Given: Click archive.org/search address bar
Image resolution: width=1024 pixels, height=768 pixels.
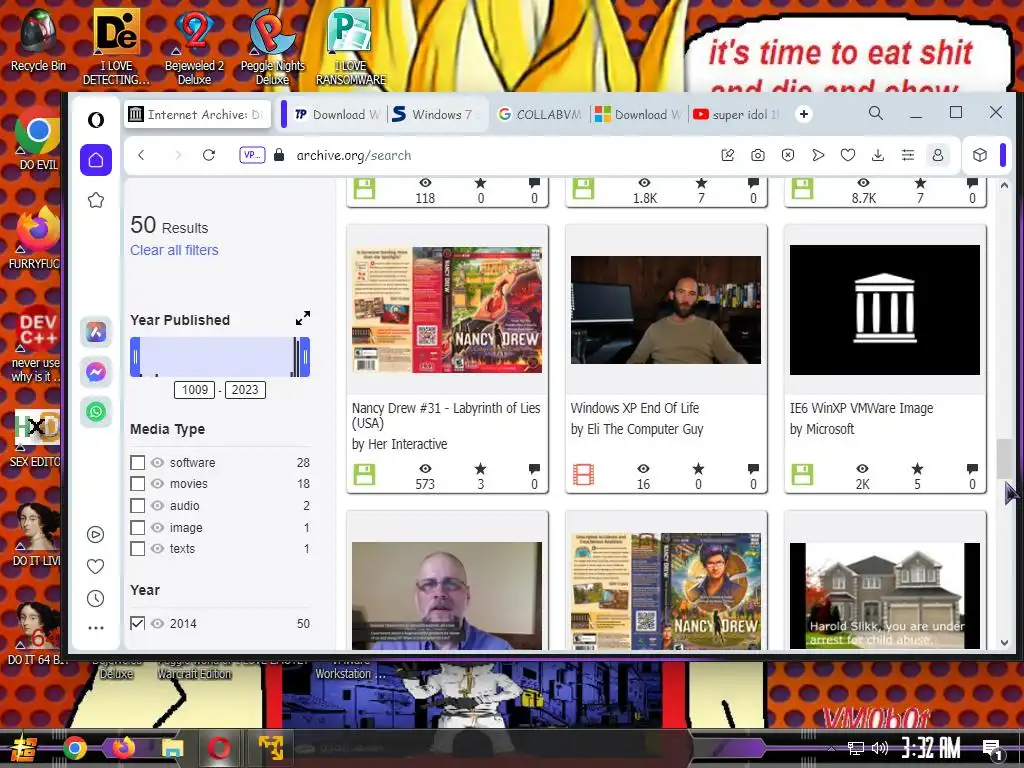Looking at the screenshot, I should coord(353,155).
